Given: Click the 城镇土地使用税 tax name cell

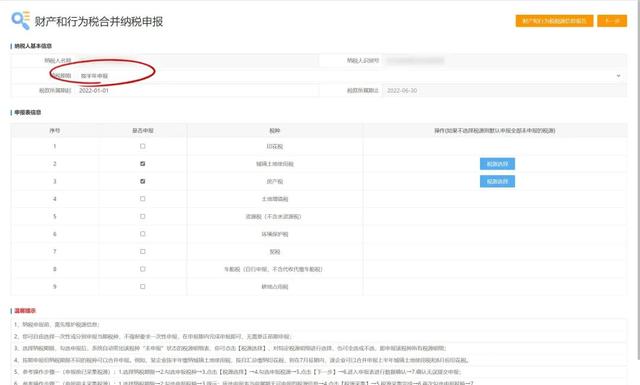Looking at the screenshot, I should click(x=275, y=164).
